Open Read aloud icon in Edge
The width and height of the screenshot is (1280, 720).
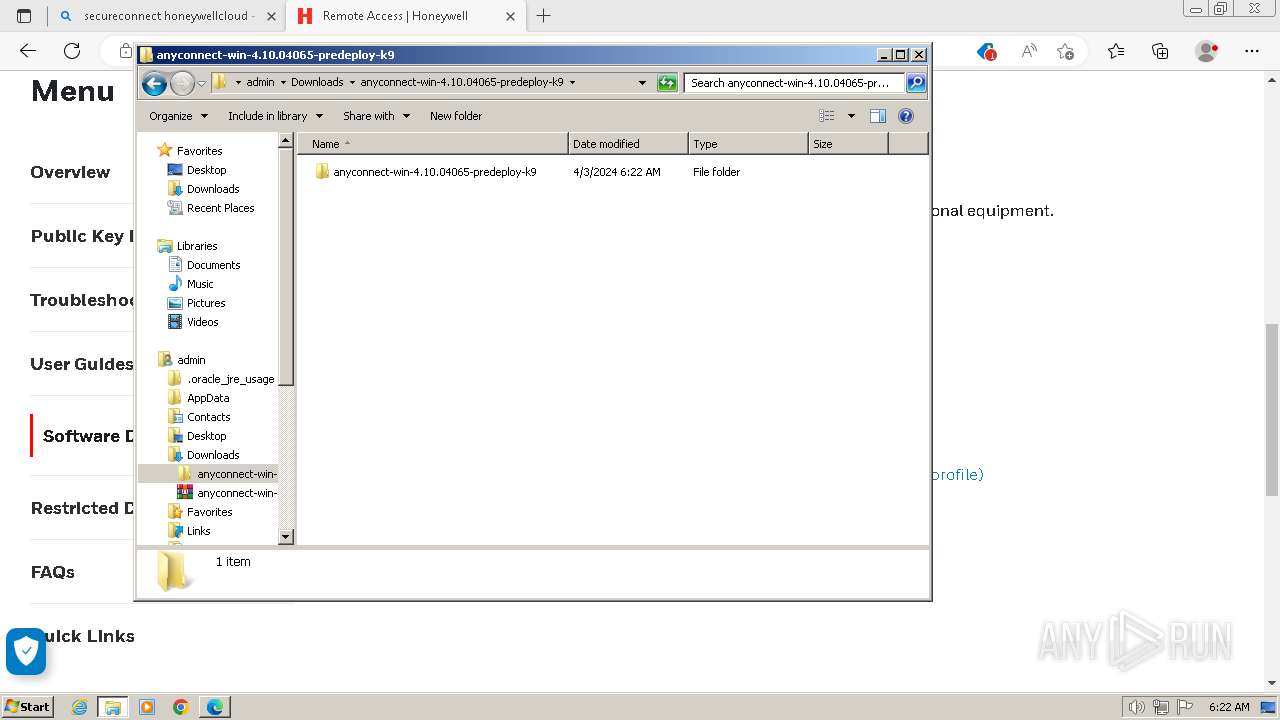(1028, 51)
